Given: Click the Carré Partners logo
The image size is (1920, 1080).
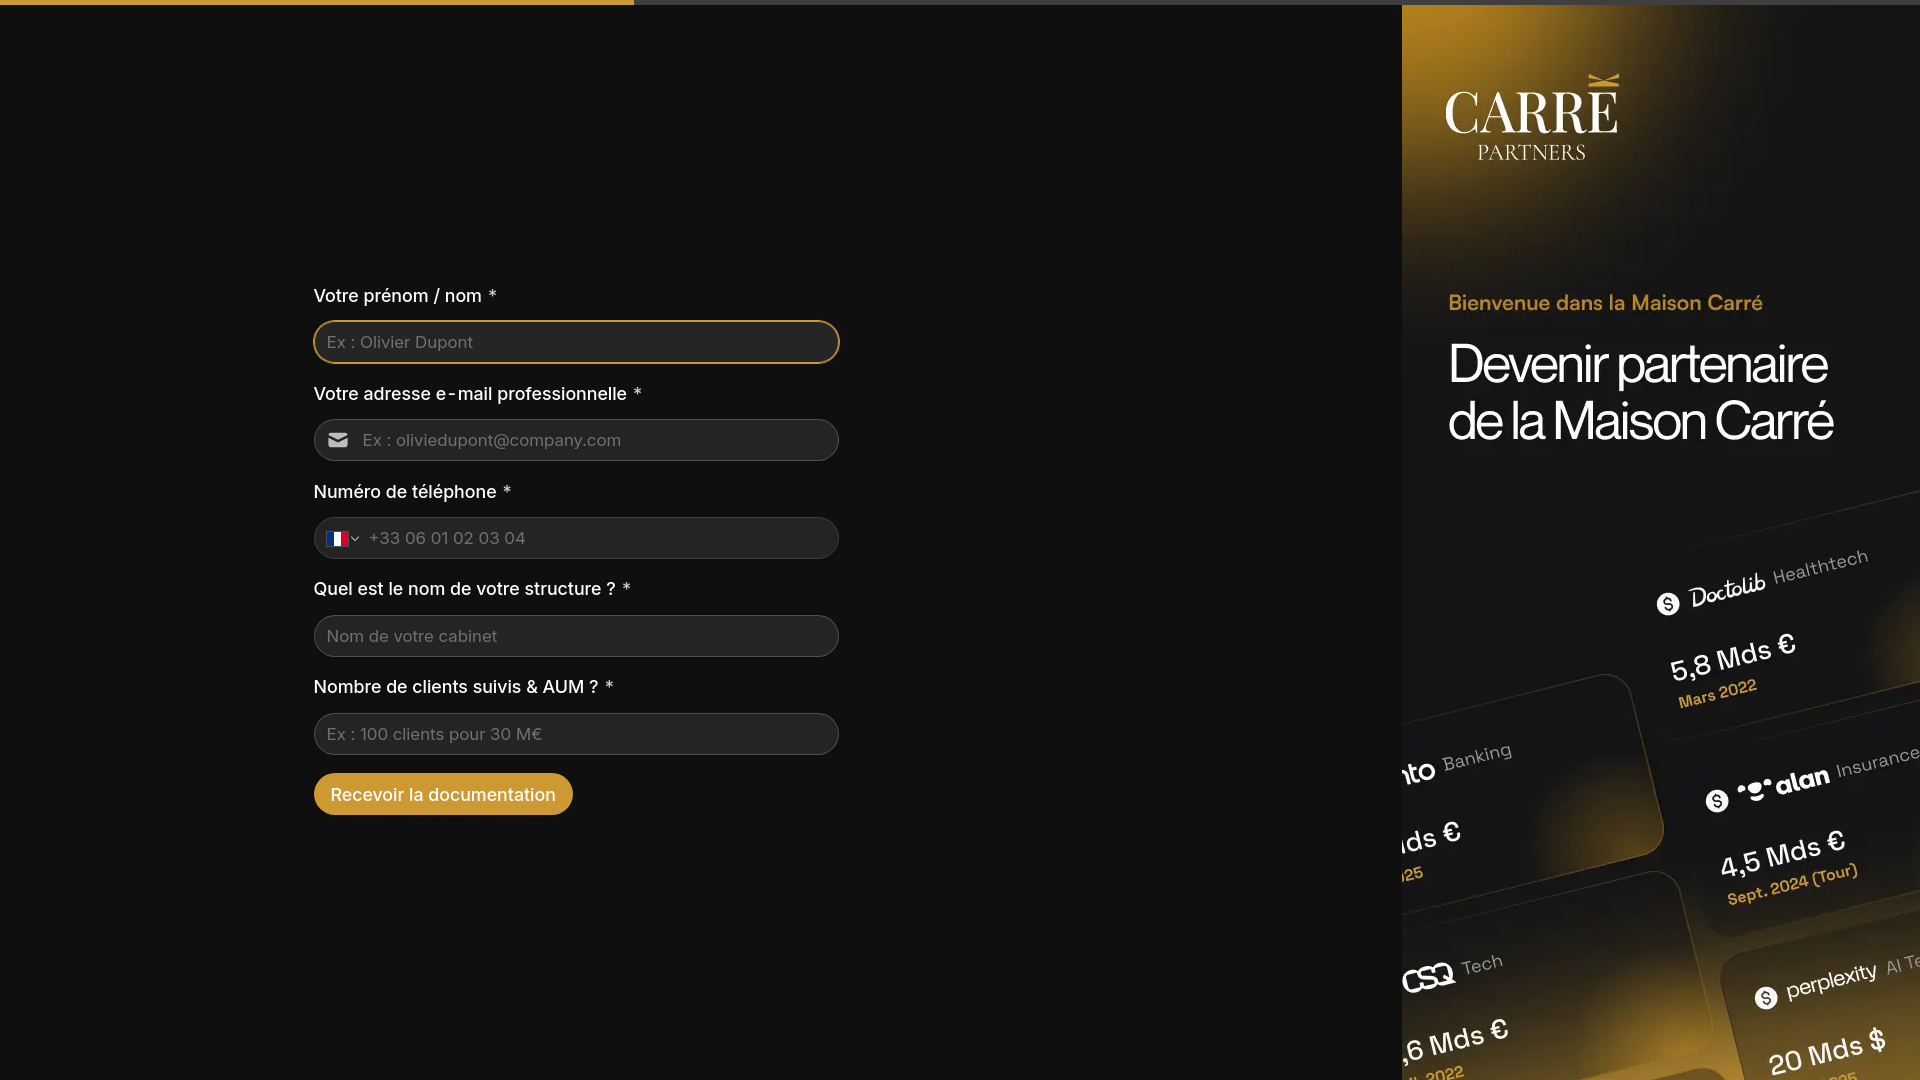Looking at the screenshot, I should pos(1532,117).
